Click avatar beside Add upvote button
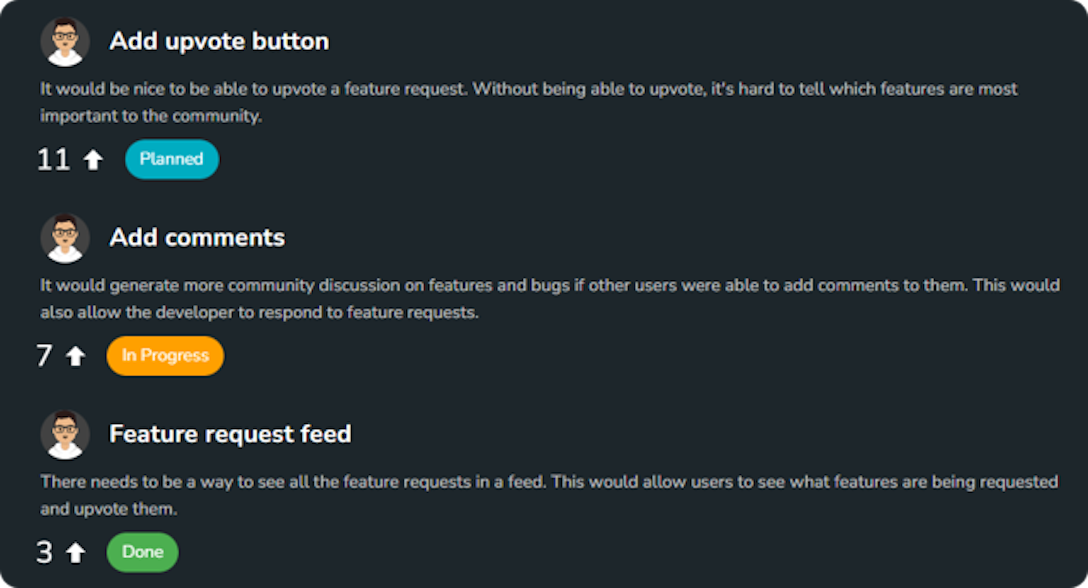 (65, 41)
